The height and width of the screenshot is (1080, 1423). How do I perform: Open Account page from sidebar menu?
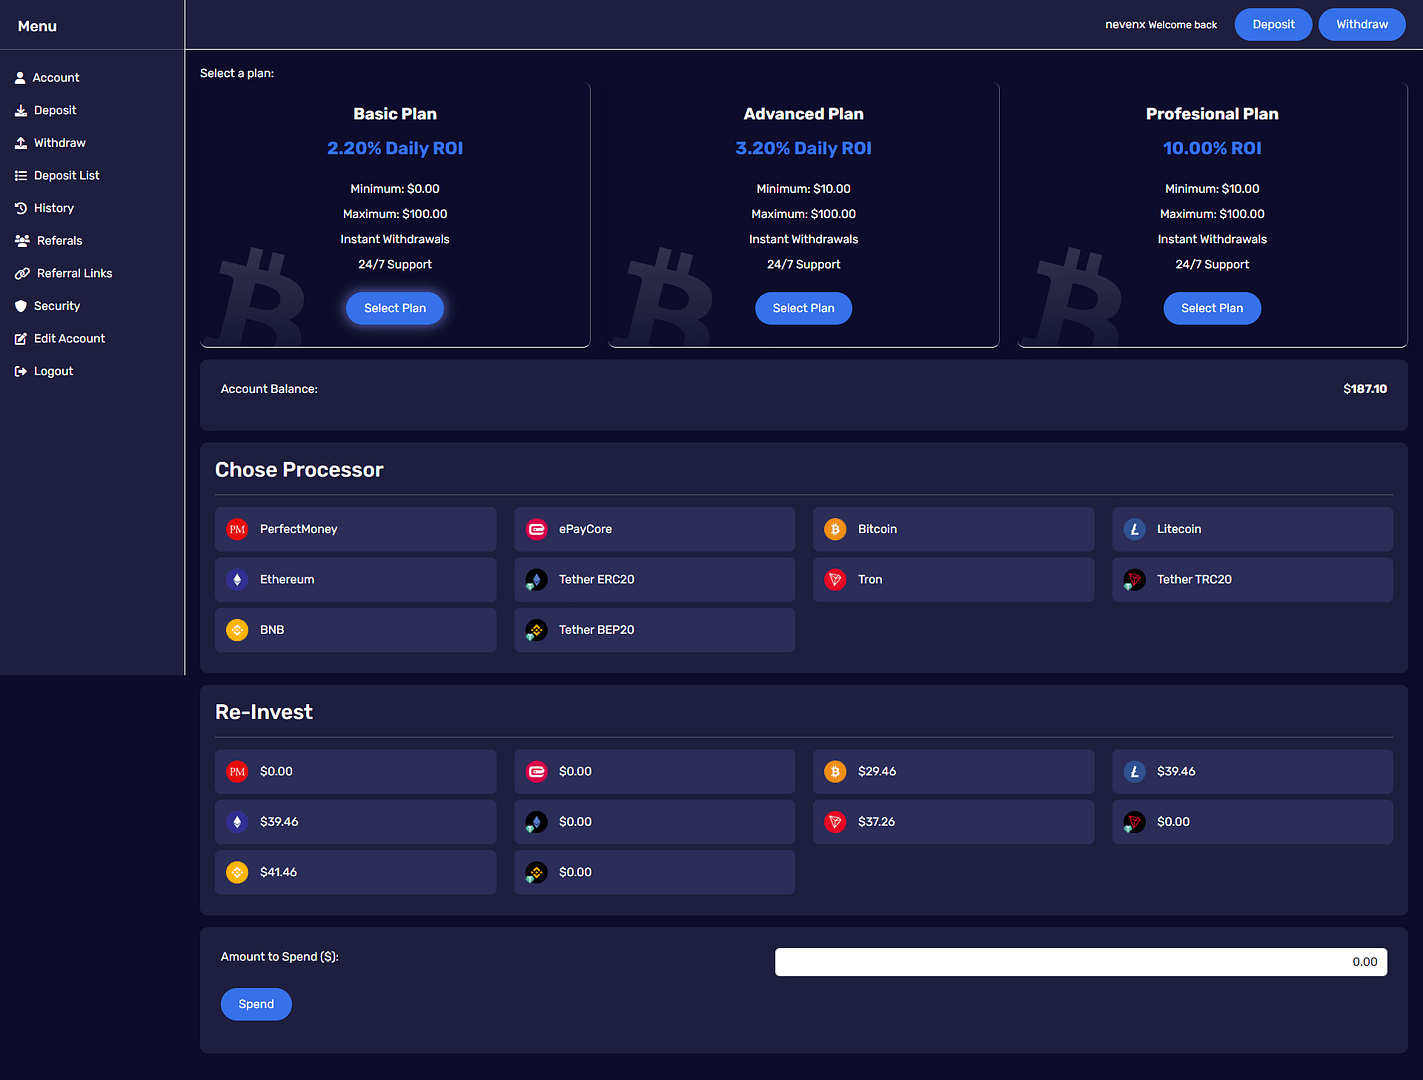(x=56, y=78)
